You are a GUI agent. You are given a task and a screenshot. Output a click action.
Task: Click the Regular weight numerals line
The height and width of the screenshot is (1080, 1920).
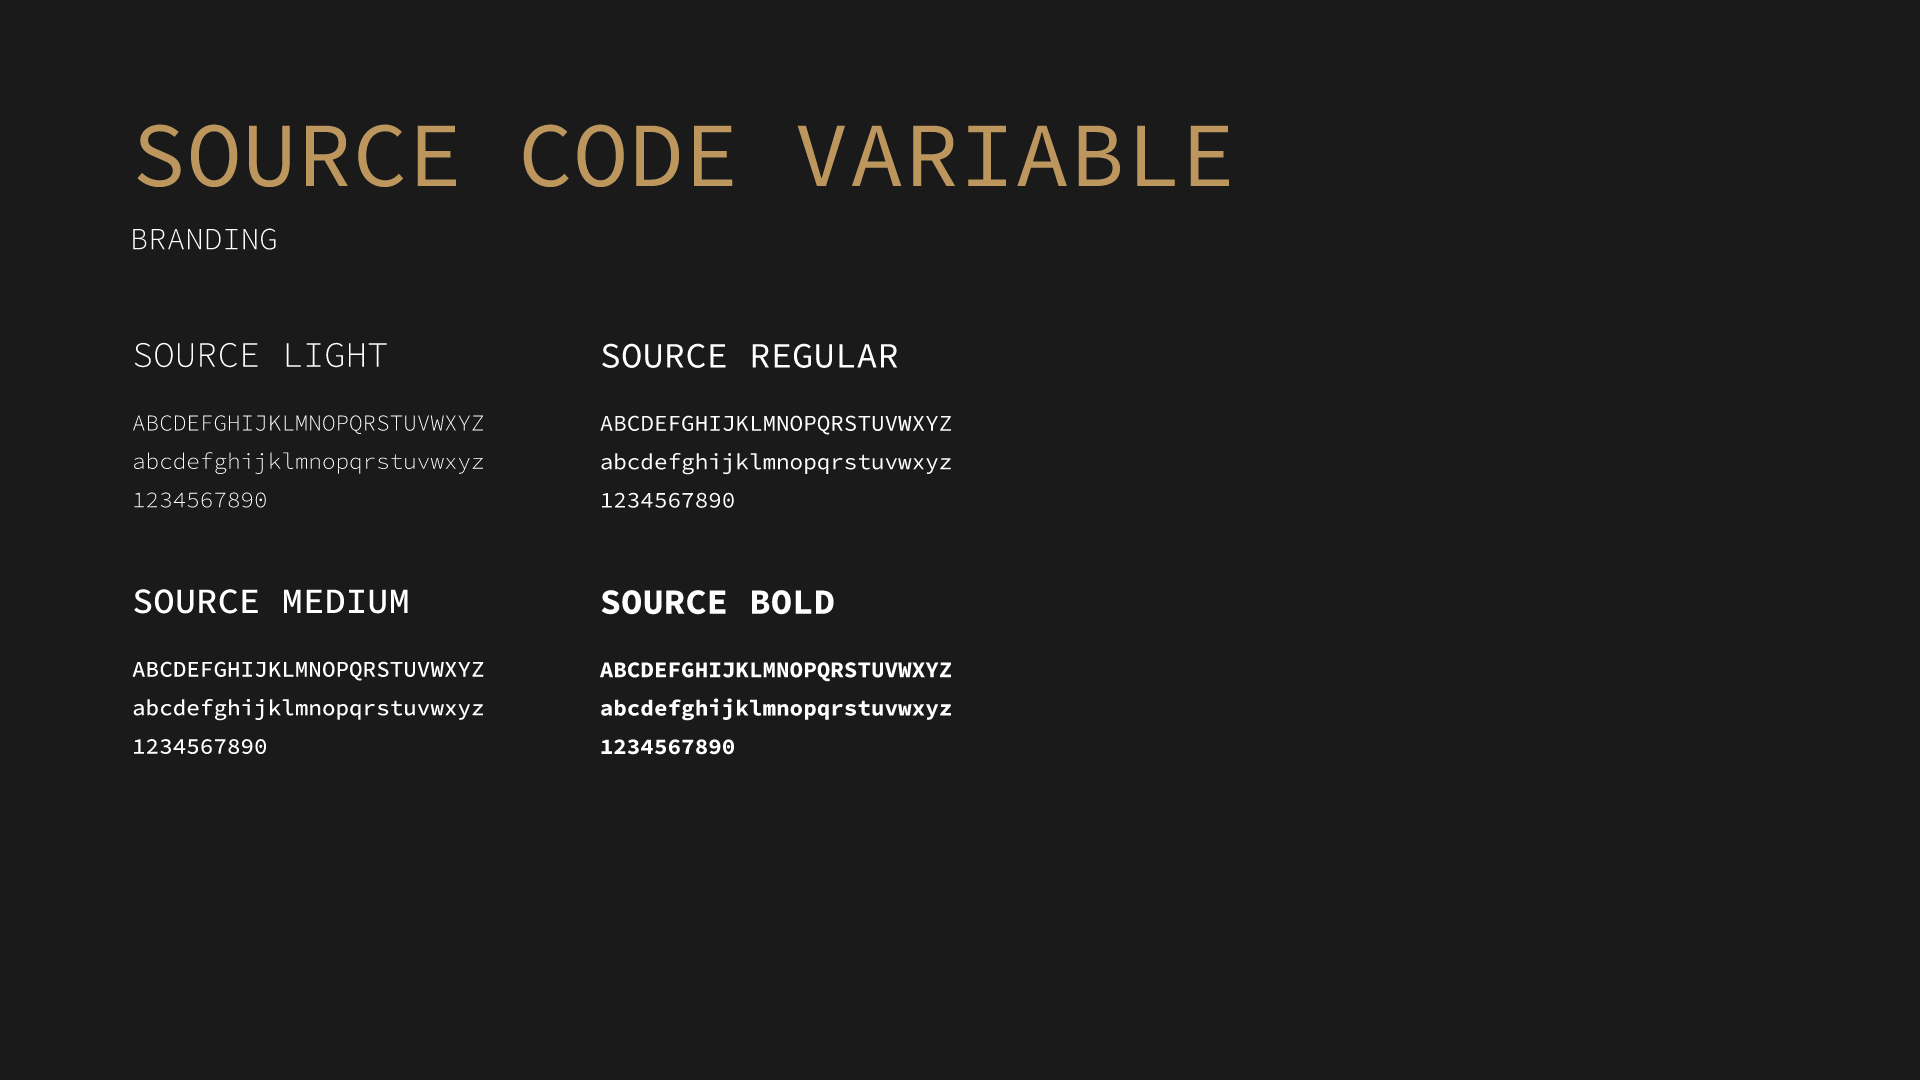tap(667, 500)
